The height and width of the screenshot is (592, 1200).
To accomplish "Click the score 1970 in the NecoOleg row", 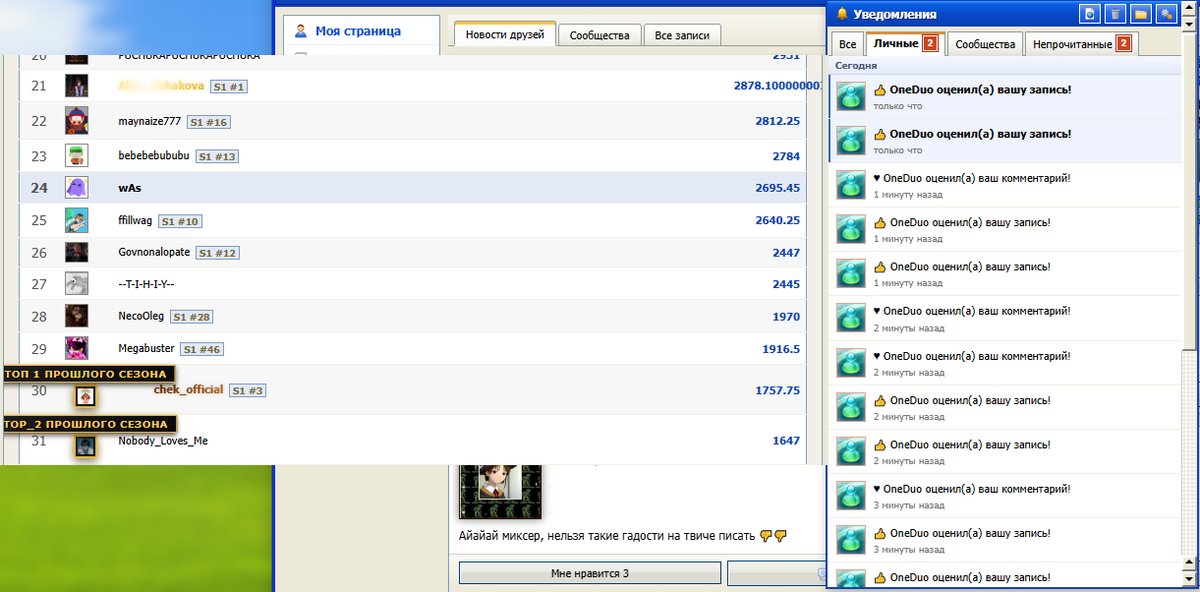I will click(786, 317).
